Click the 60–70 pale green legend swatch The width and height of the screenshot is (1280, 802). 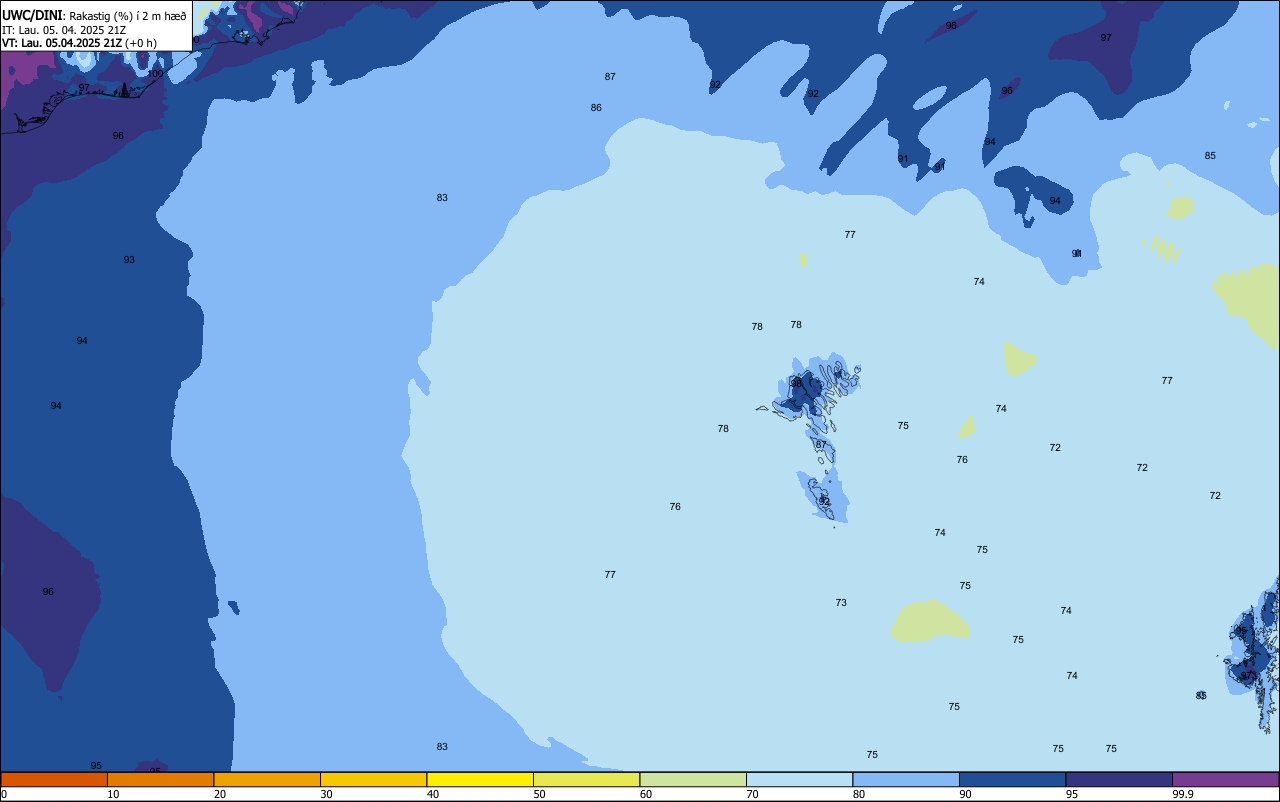click(693, 779)
